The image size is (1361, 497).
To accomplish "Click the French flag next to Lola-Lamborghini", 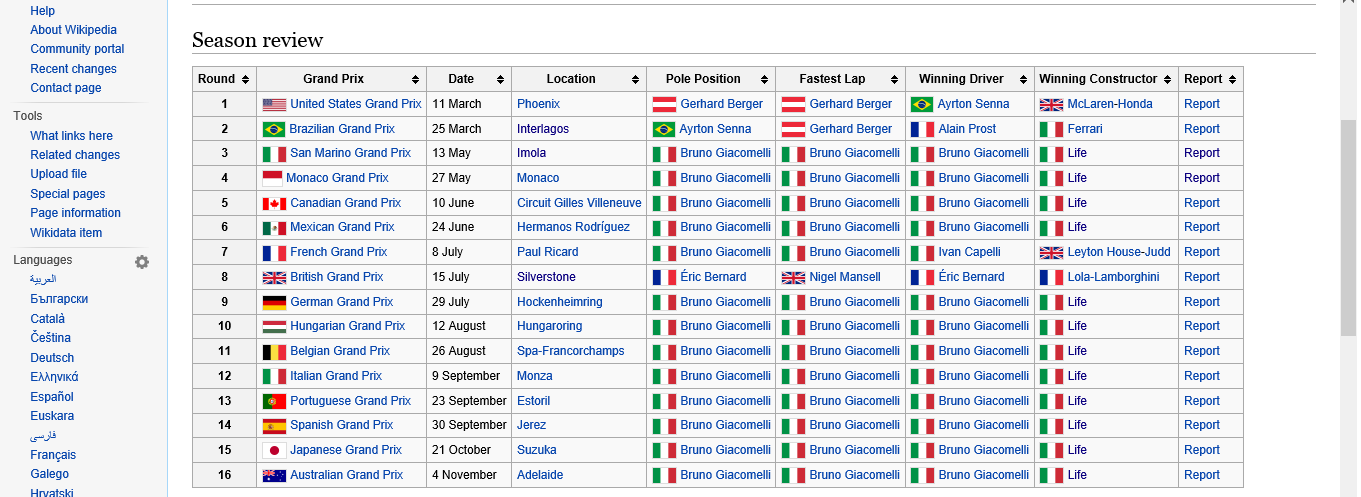I will coord(1051,277).
